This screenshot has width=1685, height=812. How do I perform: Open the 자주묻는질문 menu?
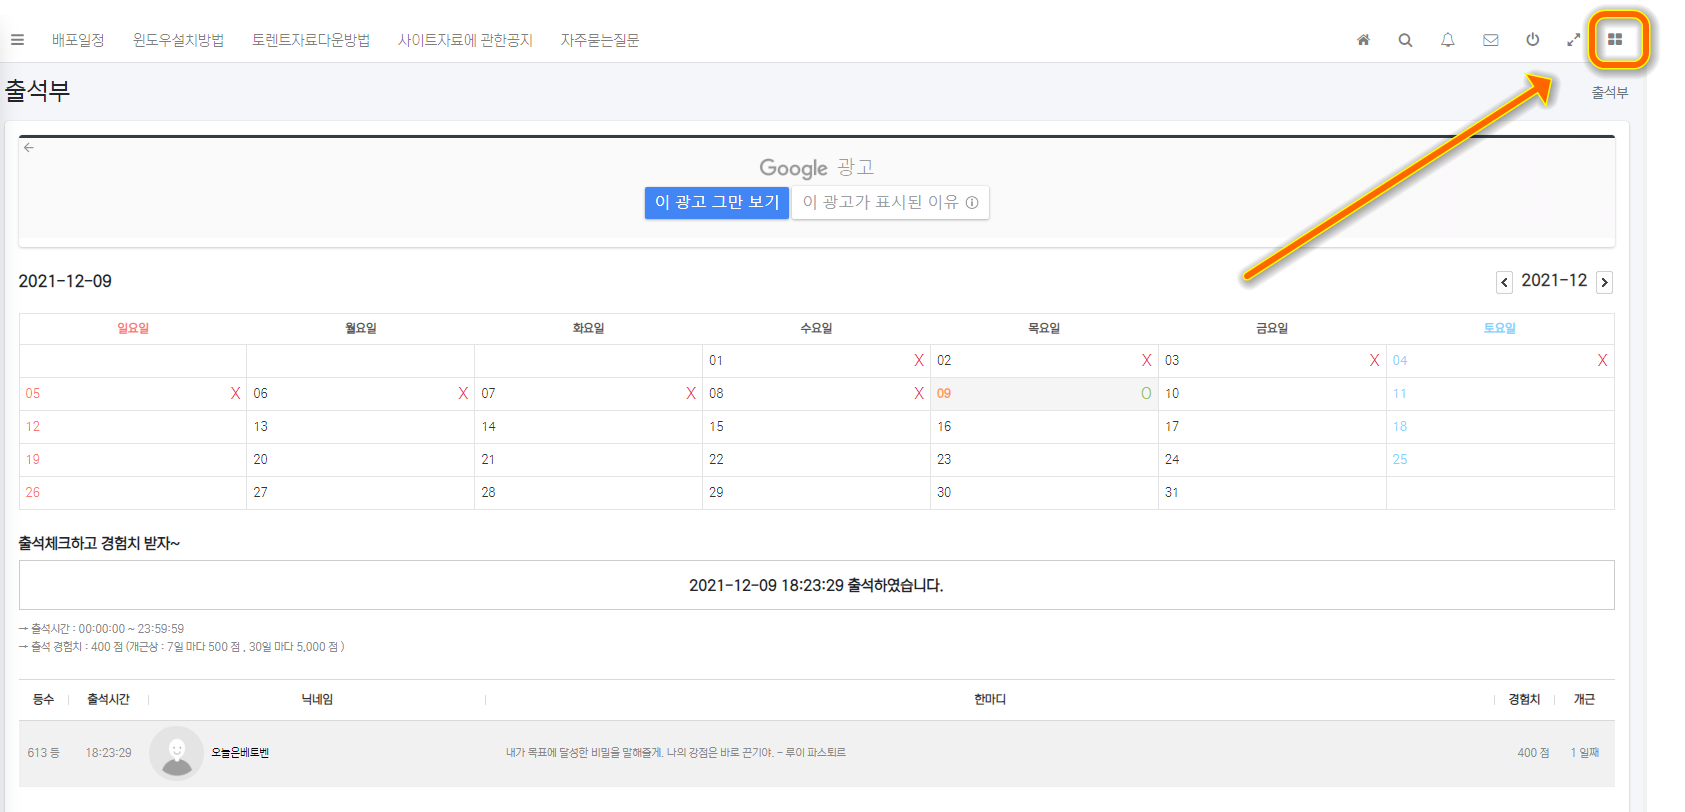click(x=600, y=40)
